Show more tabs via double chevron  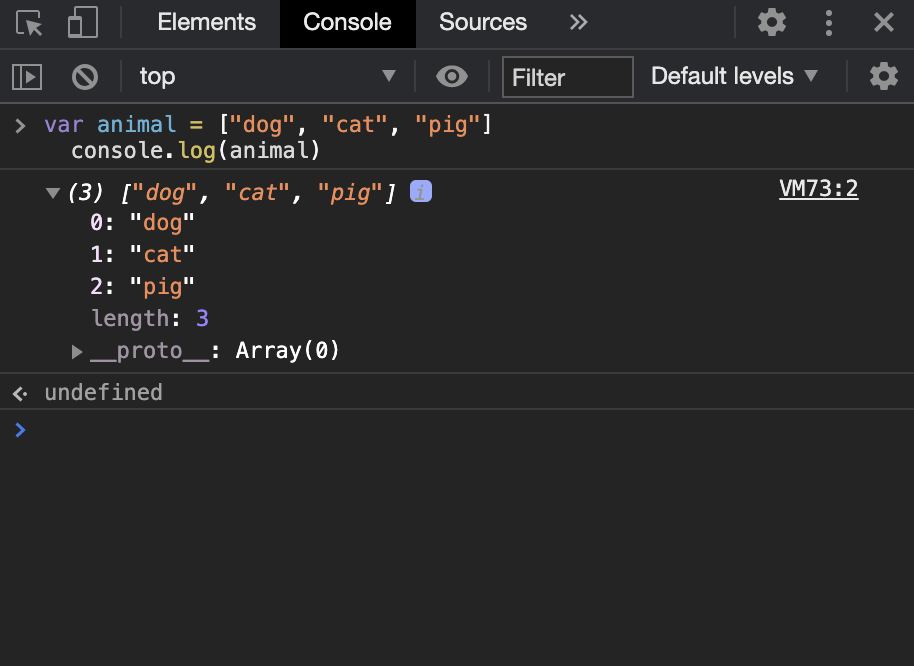(x=578, y=23)
